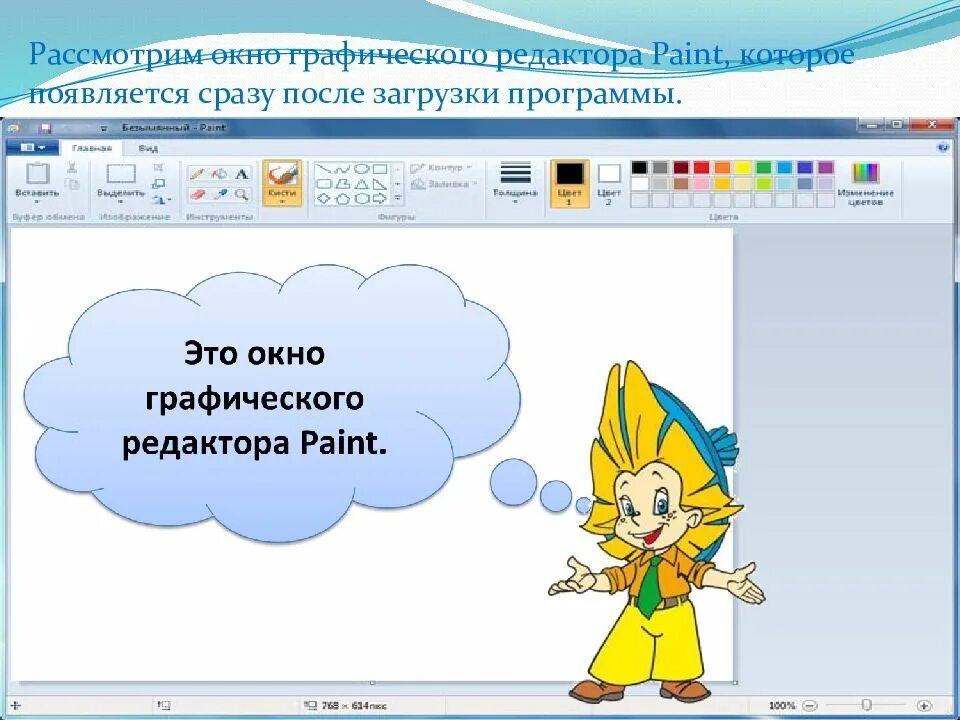Choose the black color swatch
The width and height of the screenshot is (960, 720).
click(639, 168)
